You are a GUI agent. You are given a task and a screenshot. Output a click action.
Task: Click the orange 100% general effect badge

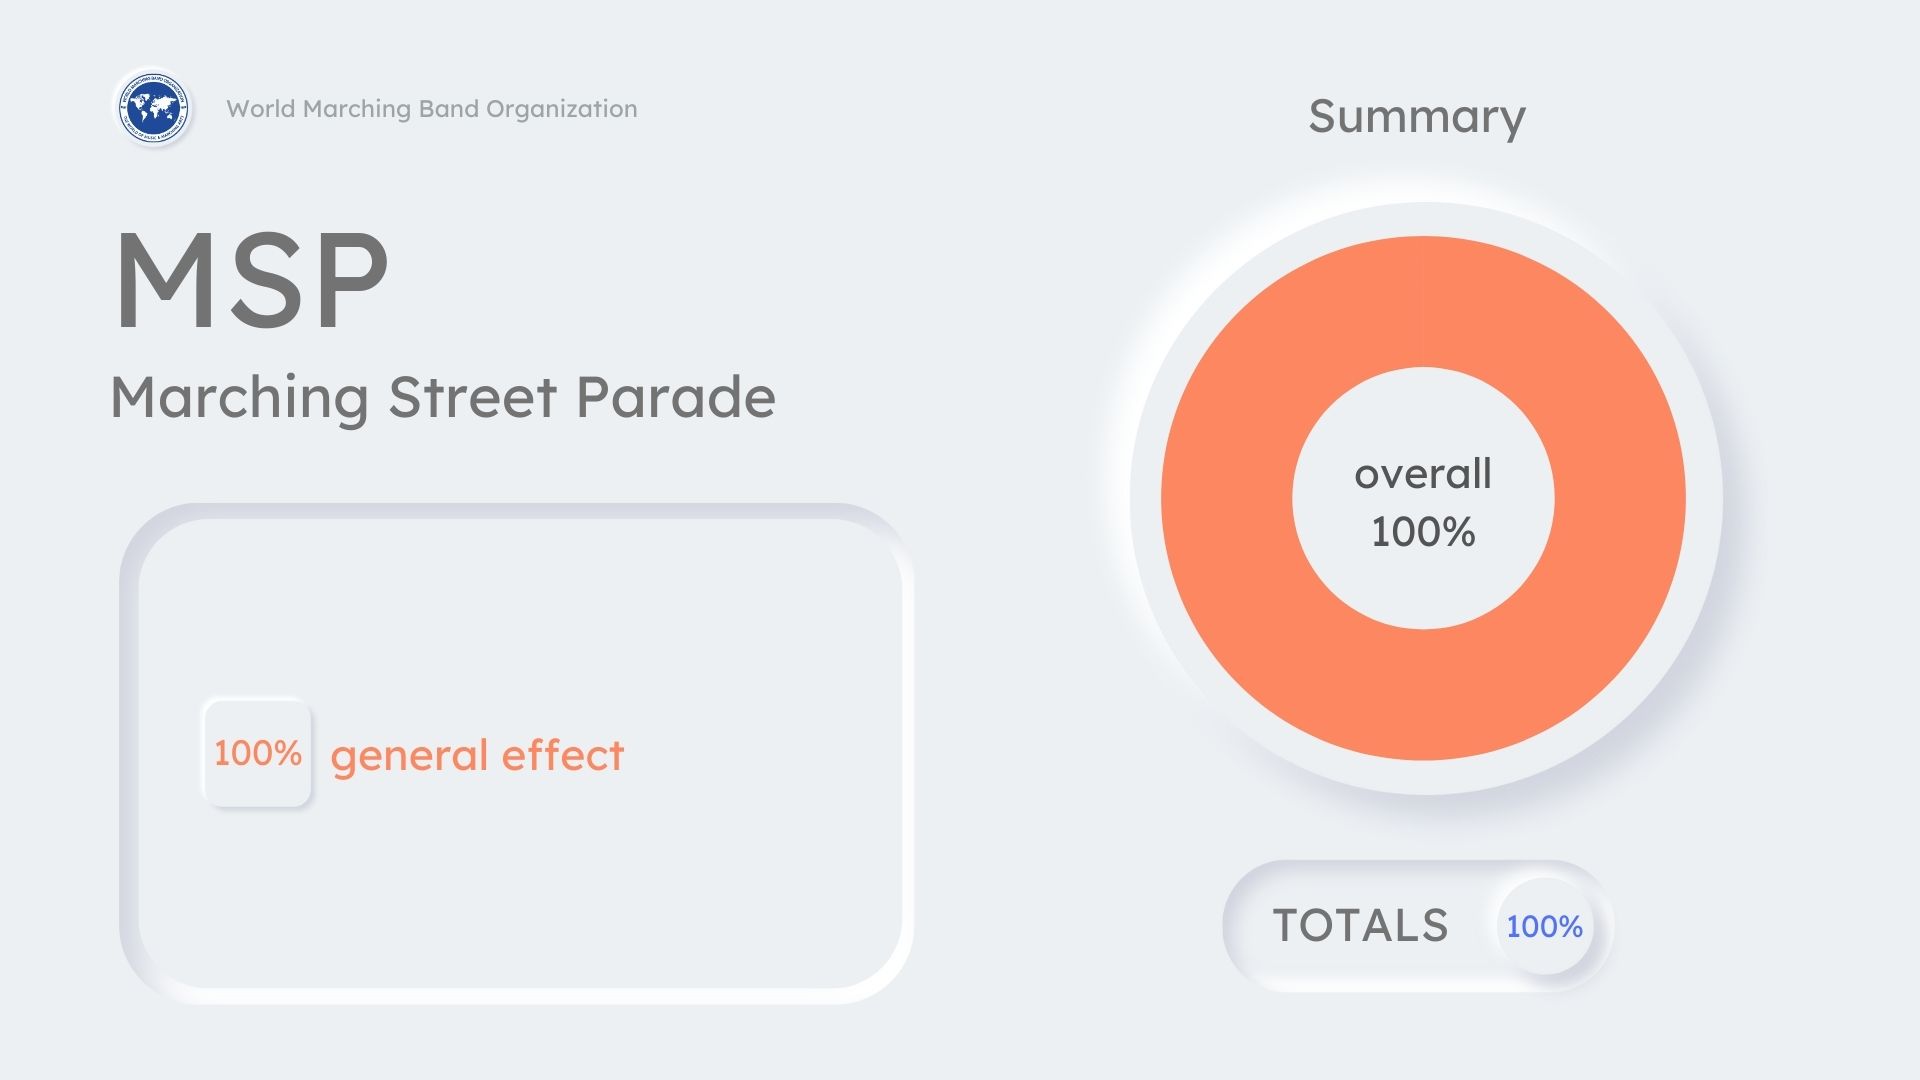pyautogui.click(x=257, y=753)
